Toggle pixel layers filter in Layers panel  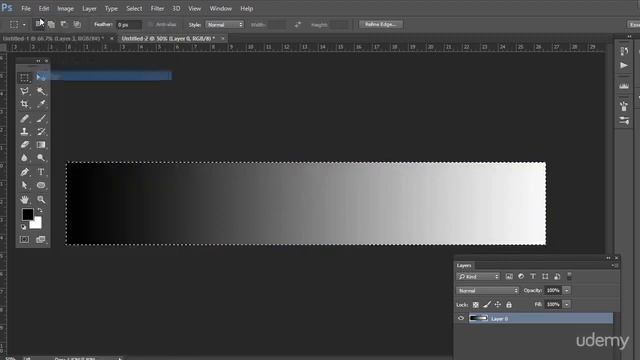click(x=509, y=277)
